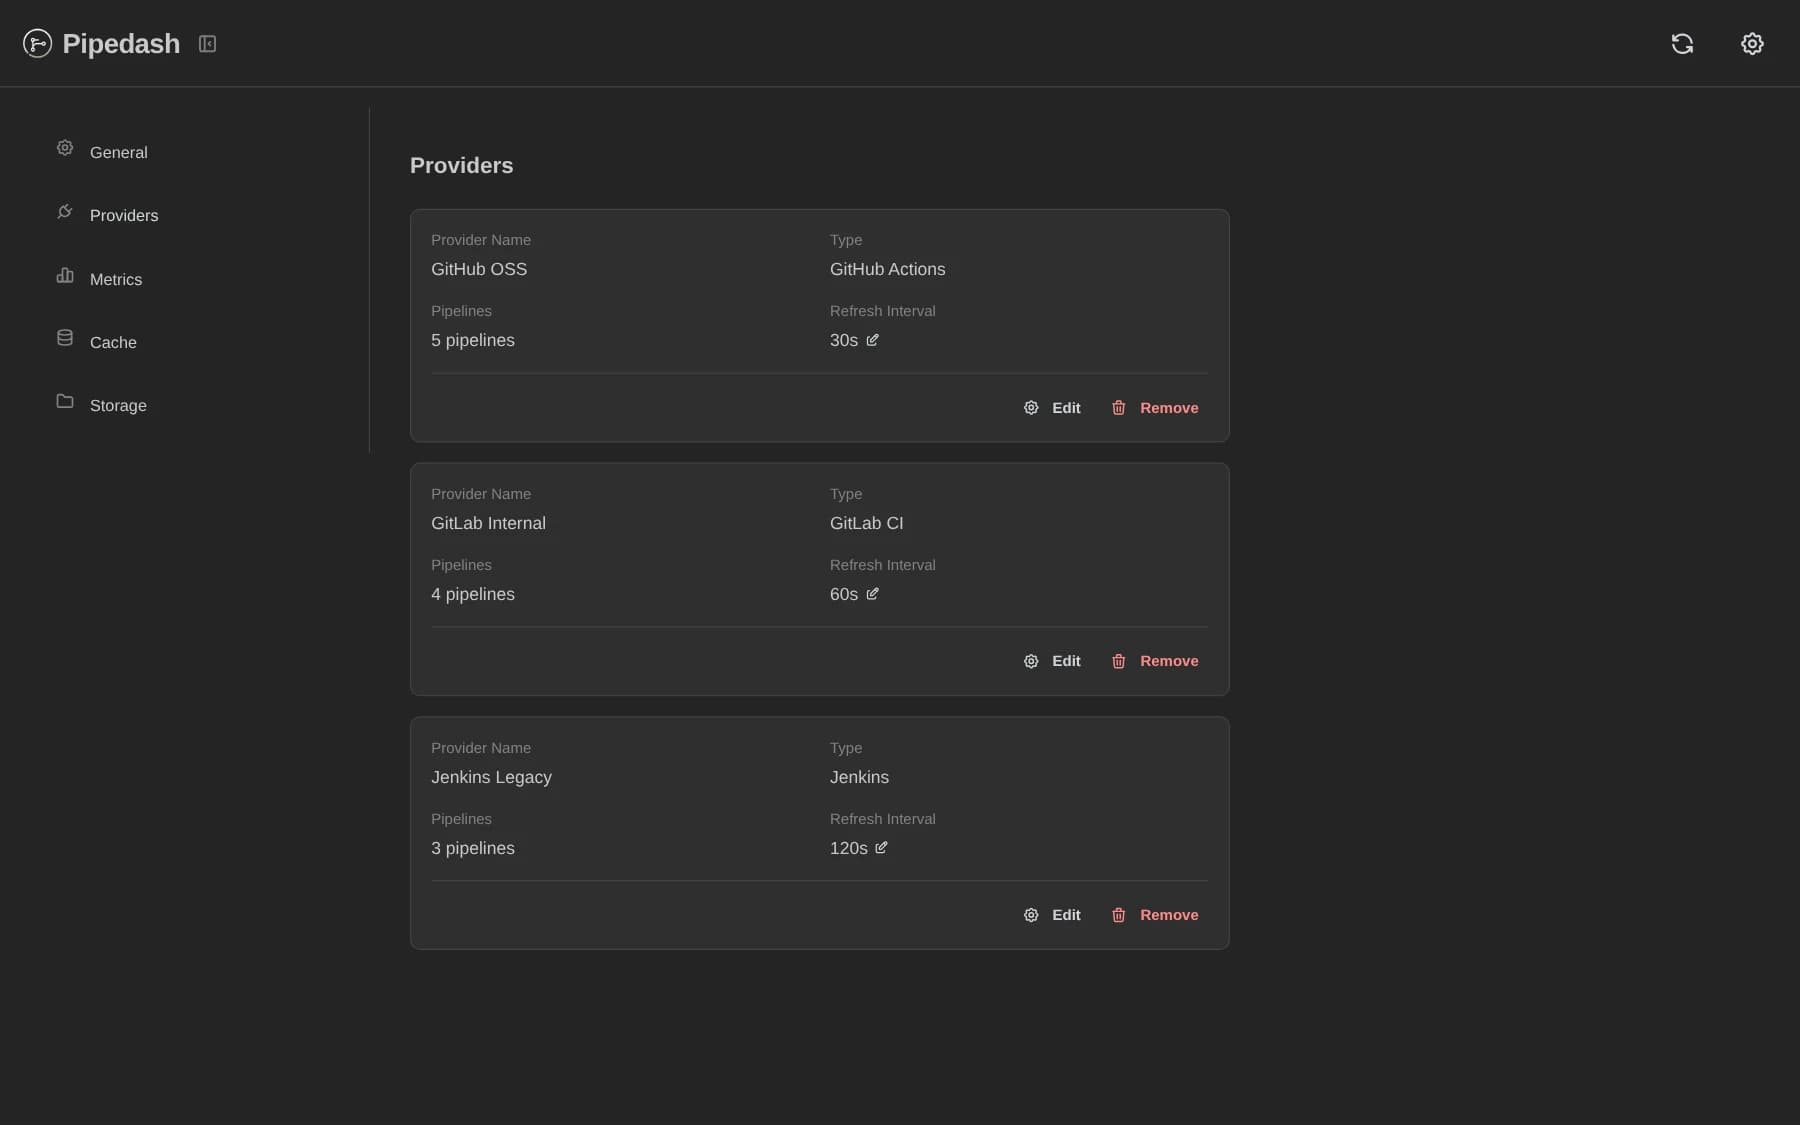Image resolution: width=1800 pixels, height=1125 pixels.
Task: Select the Jenkins type value
Action: (x=859, y=777)
